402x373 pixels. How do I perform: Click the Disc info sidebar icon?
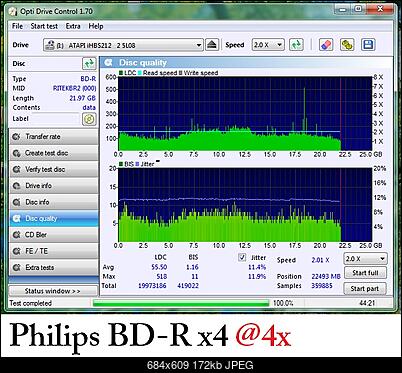tap(16, 202)
